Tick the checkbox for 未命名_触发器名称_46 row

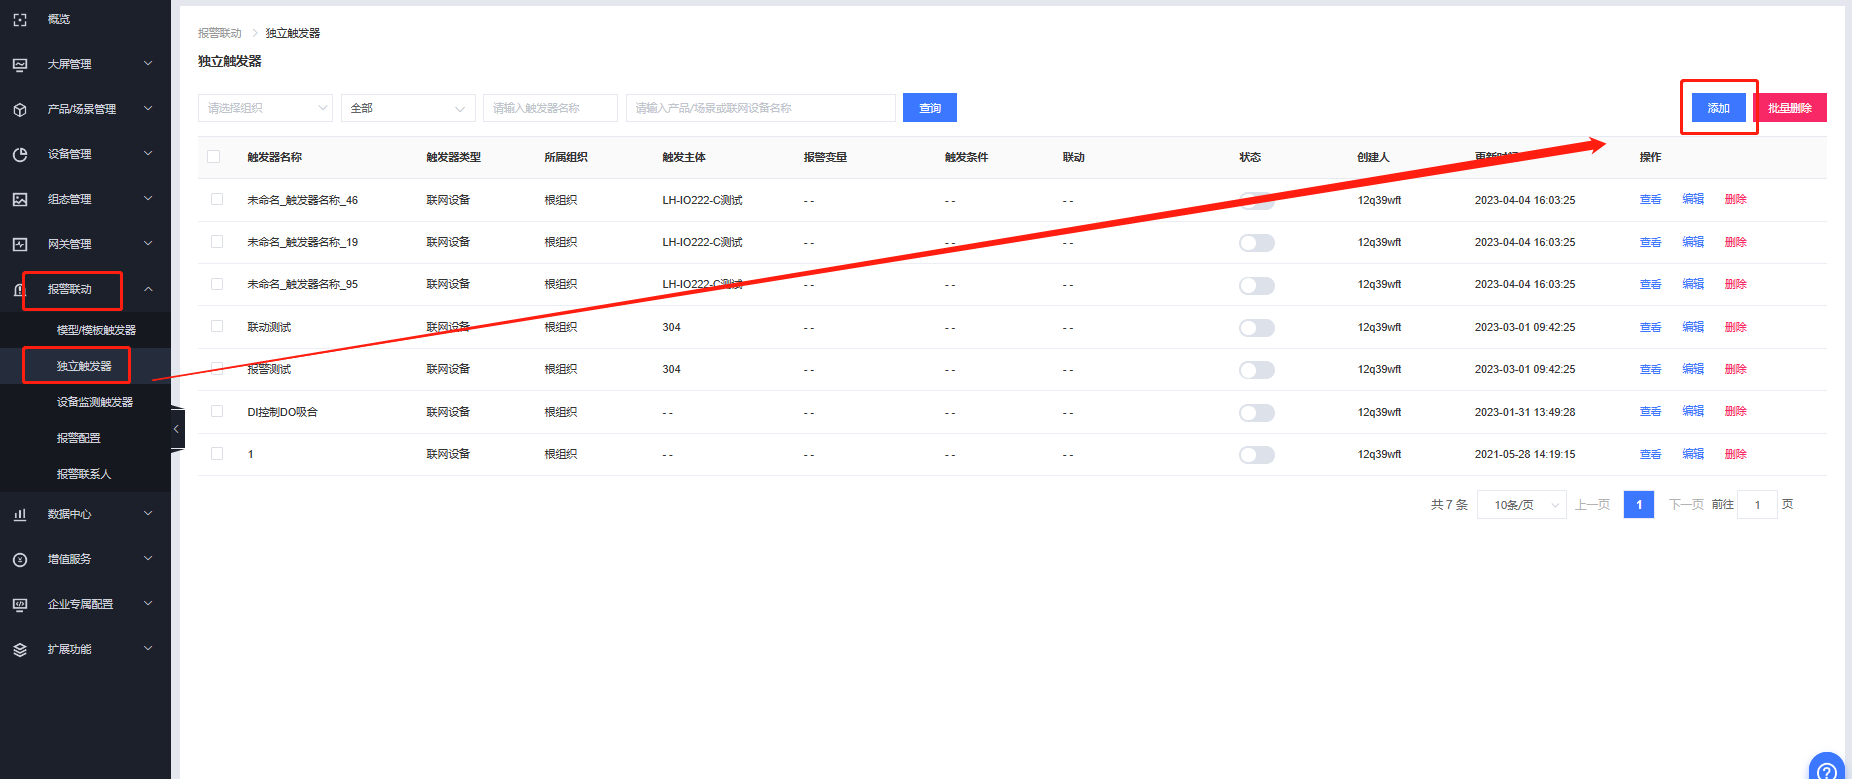217,199
